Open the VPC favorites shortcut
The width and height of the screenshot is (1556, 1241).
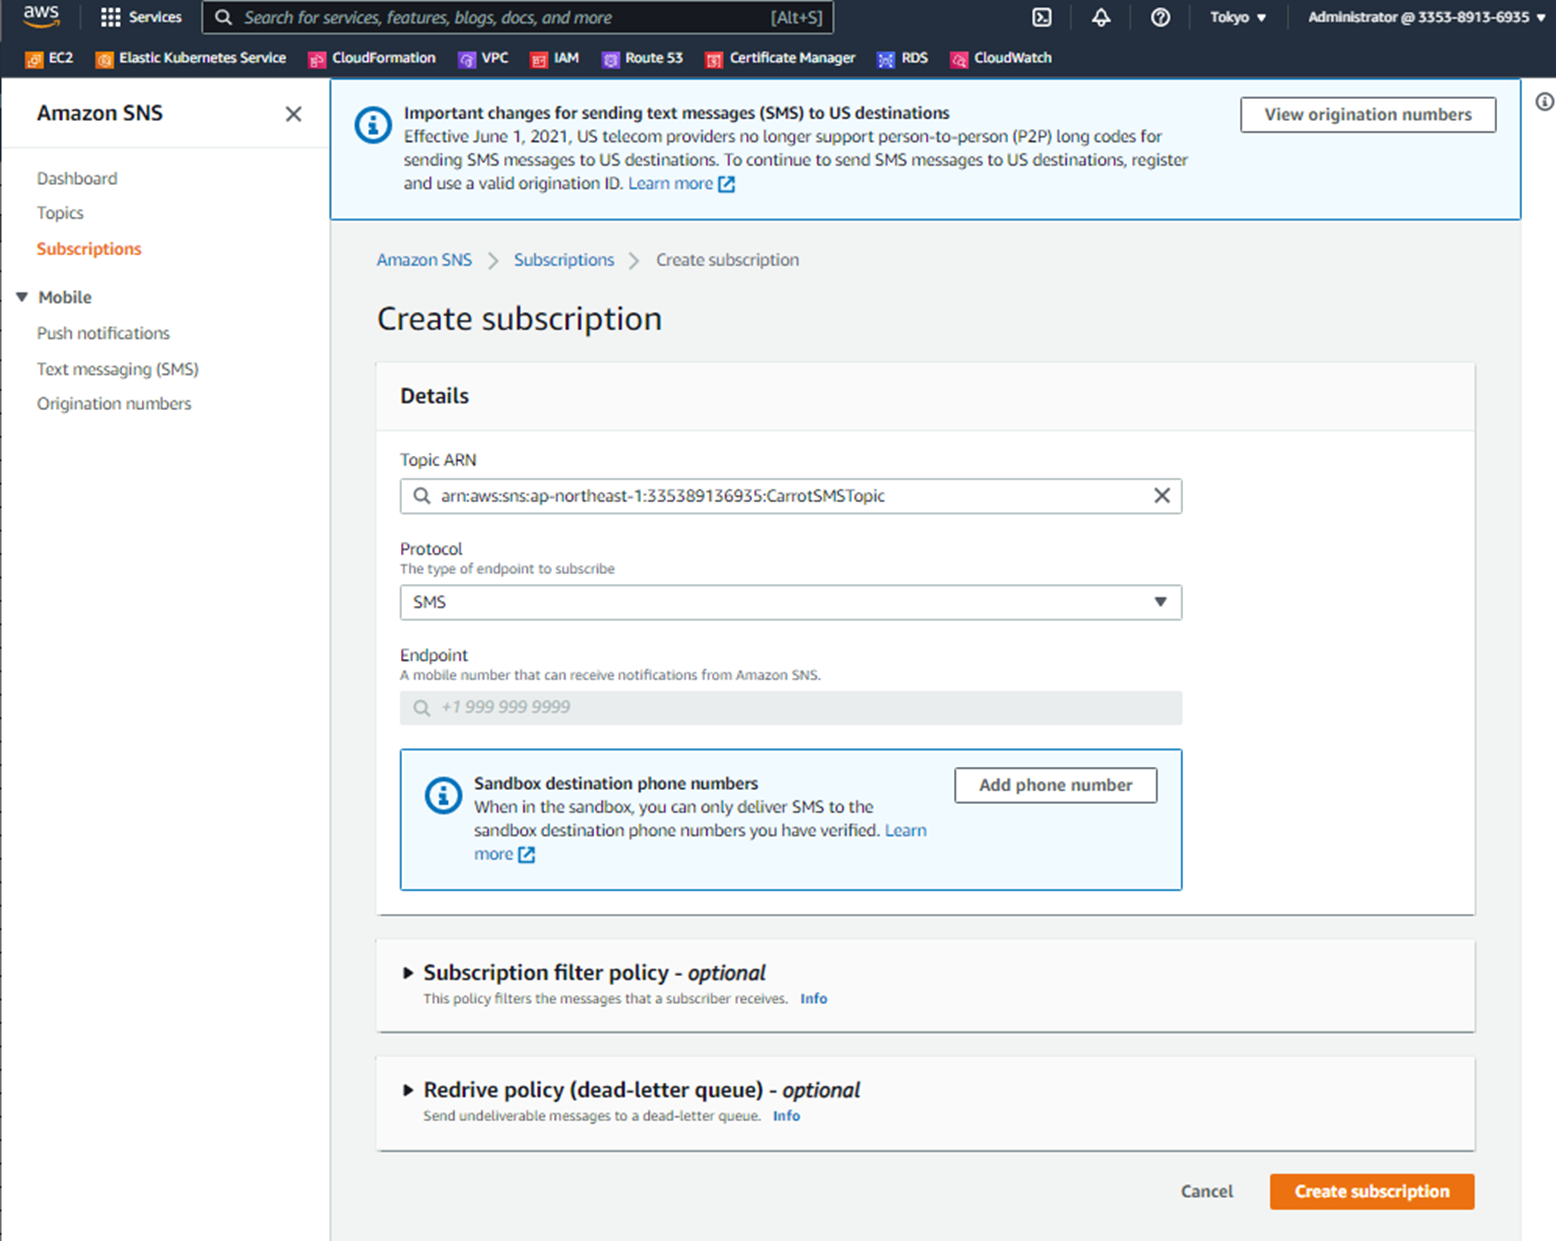(483, 58)
